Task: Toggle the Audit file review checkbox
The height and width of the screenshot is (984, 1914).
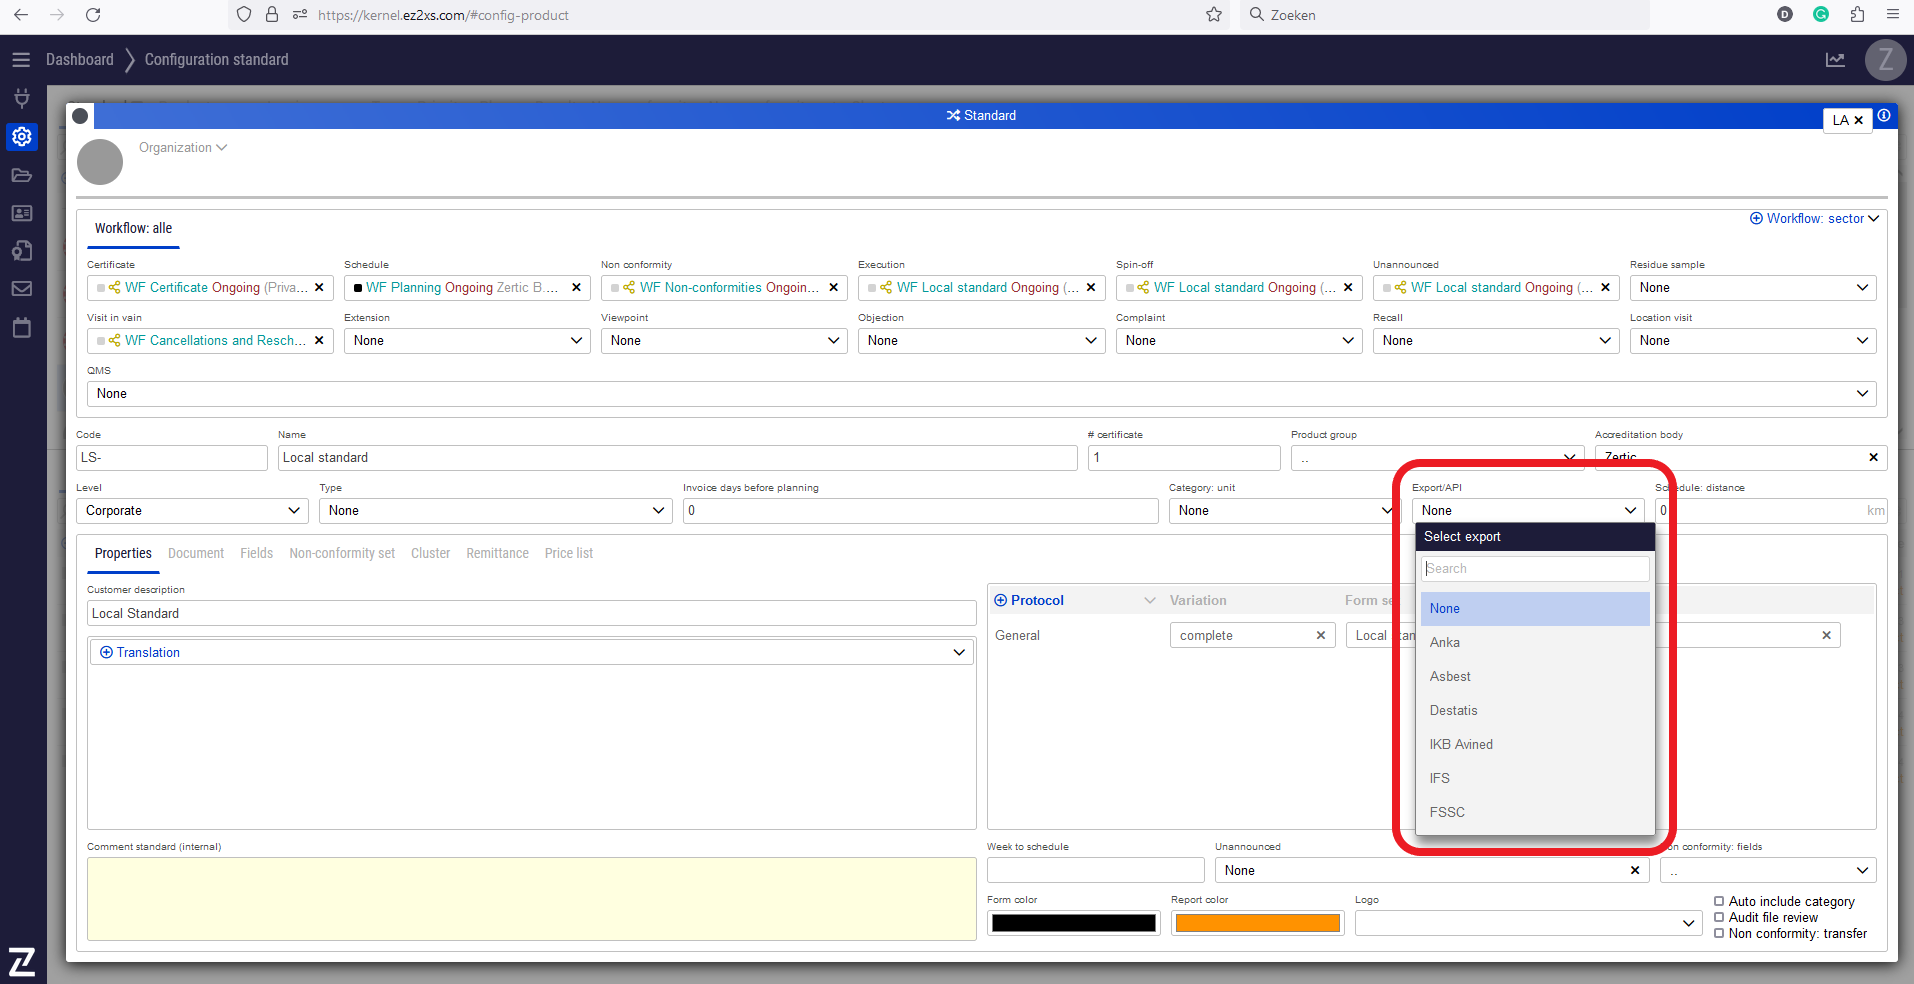Action: (x=1719, y=917)
